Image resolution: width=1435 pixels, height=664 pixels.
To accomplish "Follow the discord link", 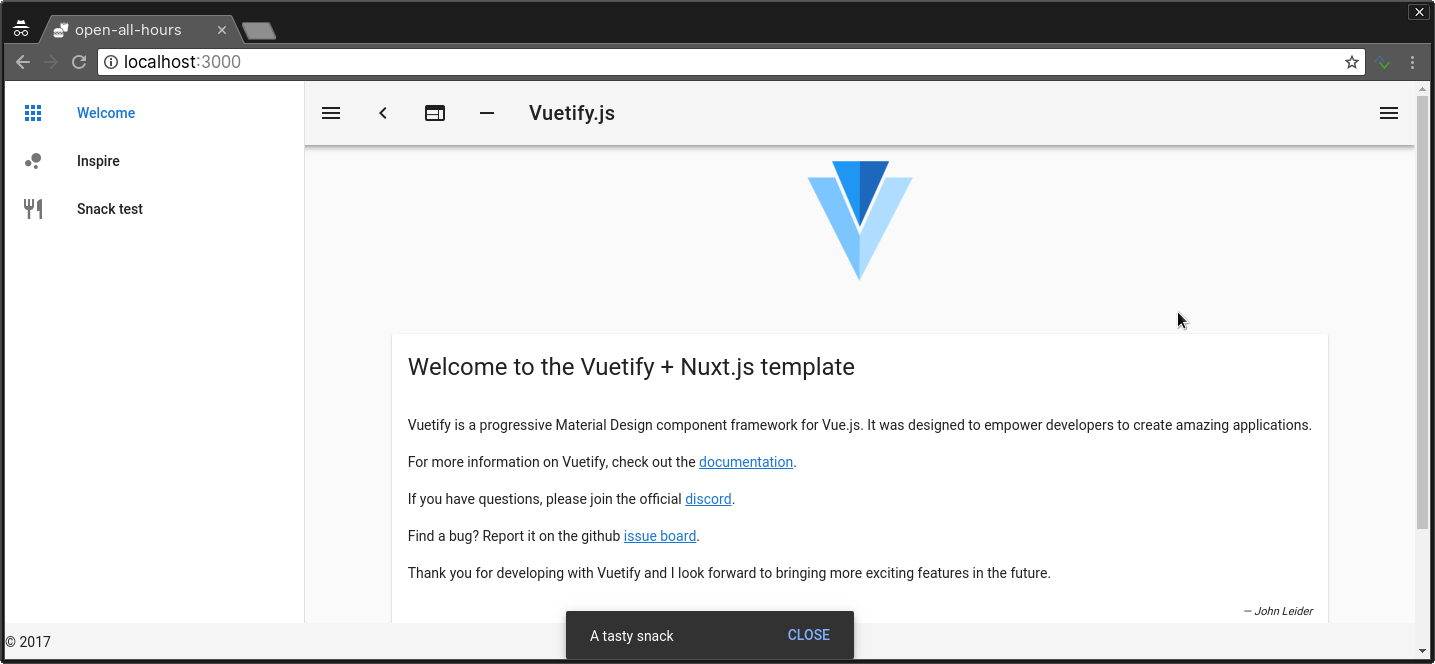I will [x=708, y=499].
